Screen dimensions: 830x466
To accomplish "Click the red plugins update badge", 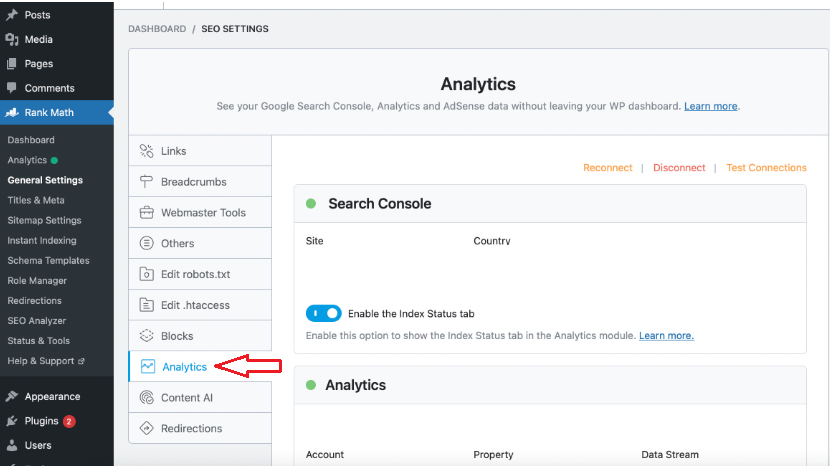I will (69, 422).
